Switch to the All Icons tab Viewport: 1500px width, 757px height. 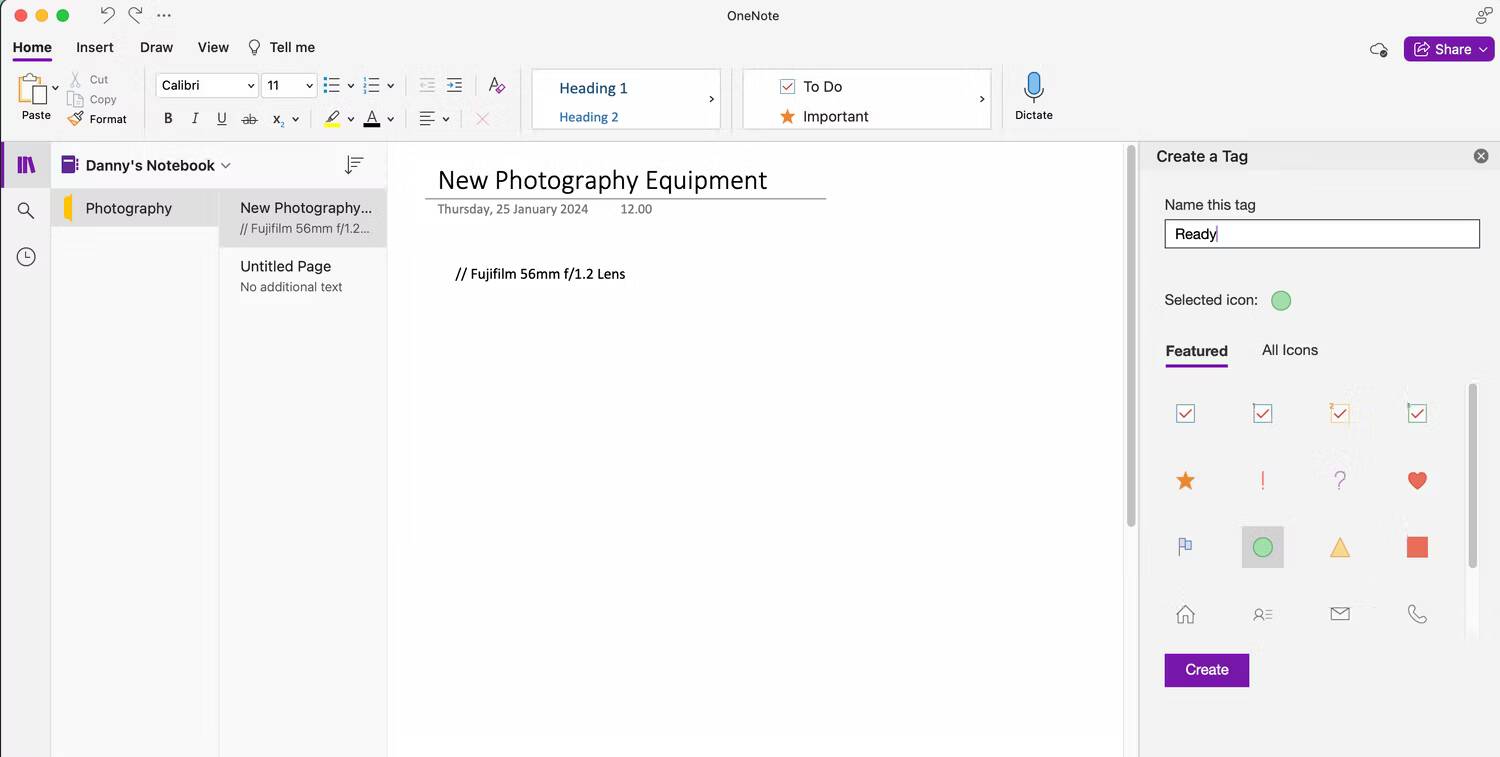(1289, 350)
